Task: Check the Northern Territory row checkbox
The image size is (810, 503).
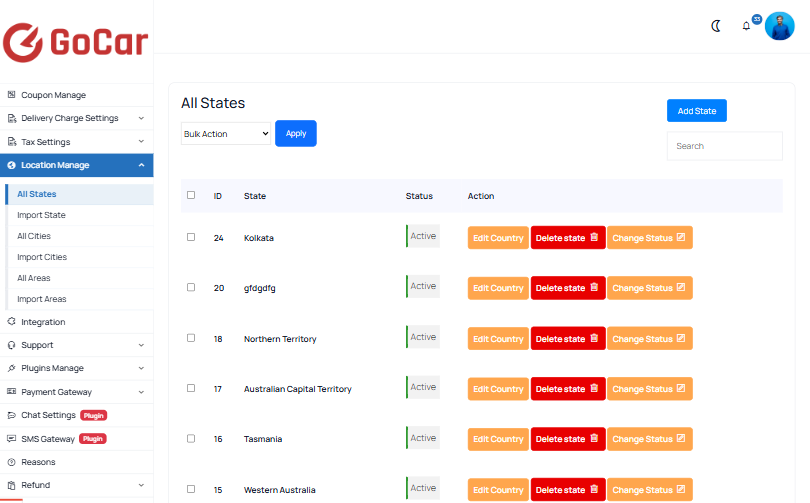Action: 191,338
